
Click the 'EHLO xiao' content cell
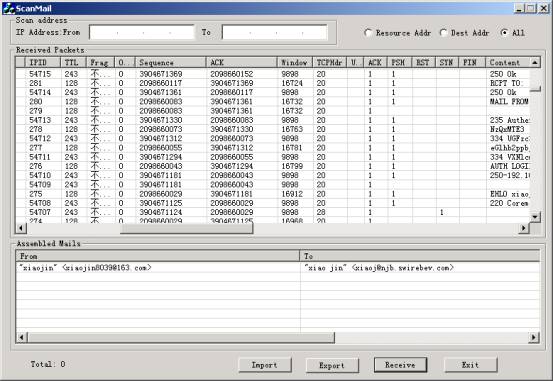point(508,194)
